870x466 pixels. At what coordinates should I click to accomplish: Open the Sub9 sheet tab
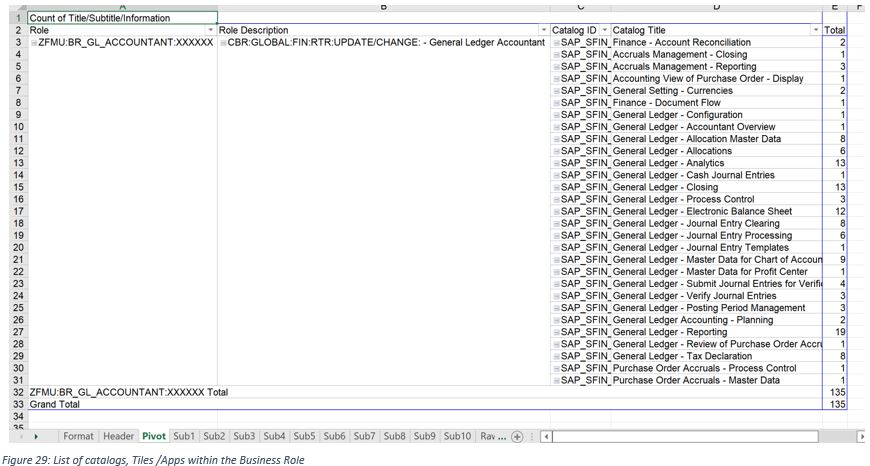[x=424, y=436]
